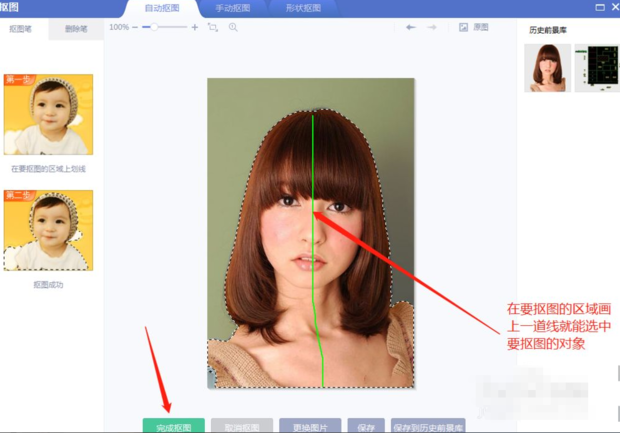Click the undo left arrow
620x433 pixels.
point(411,27)
